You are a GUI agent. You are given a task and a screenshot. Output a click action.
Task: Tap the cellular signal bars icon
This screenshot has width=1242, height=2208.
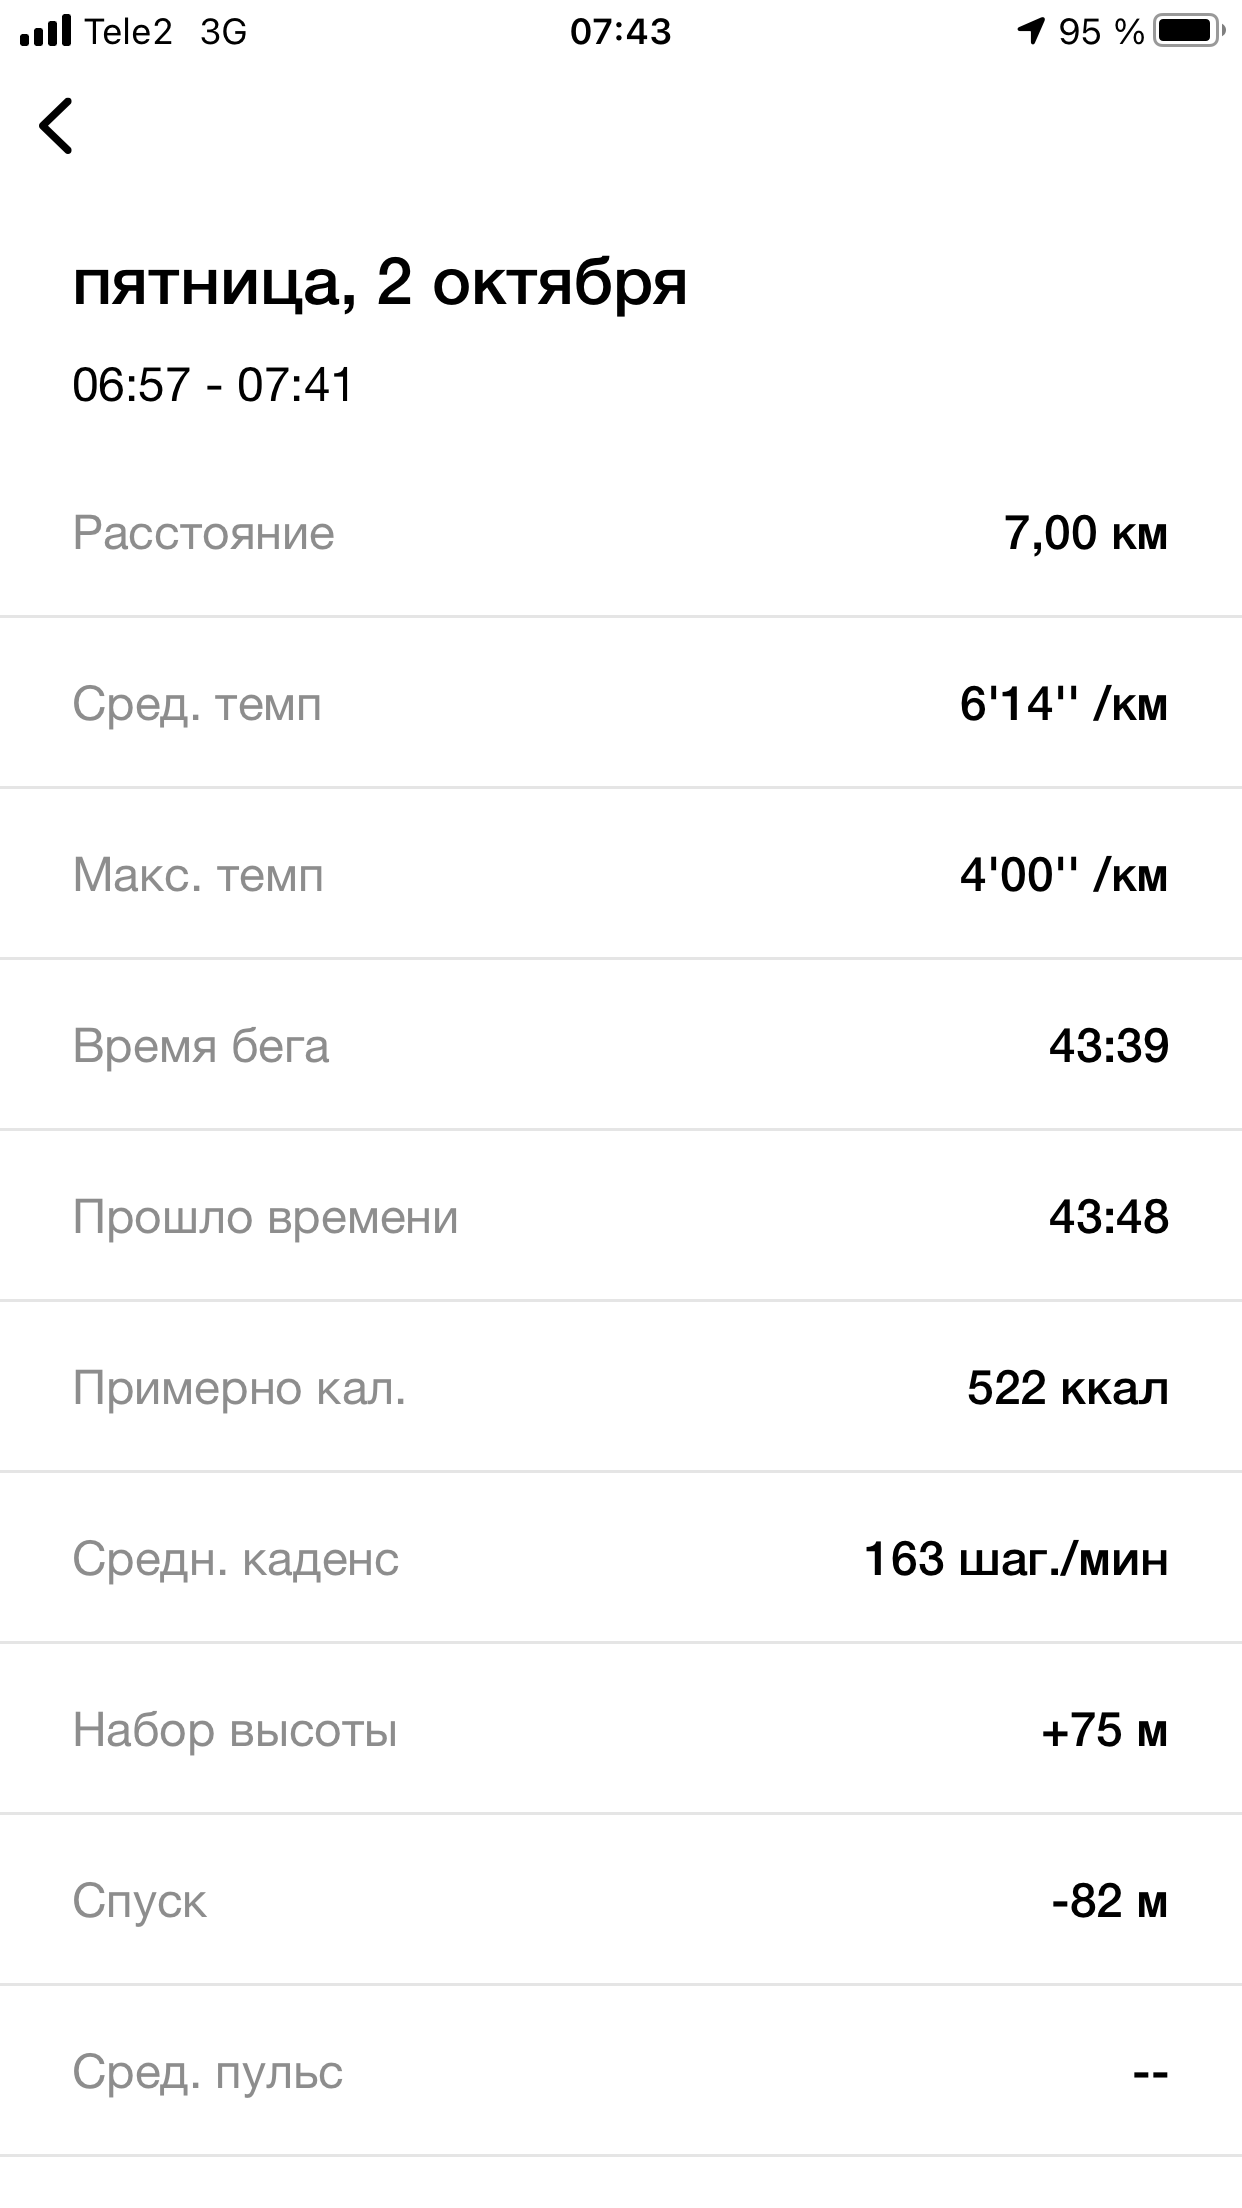[46, 32]
